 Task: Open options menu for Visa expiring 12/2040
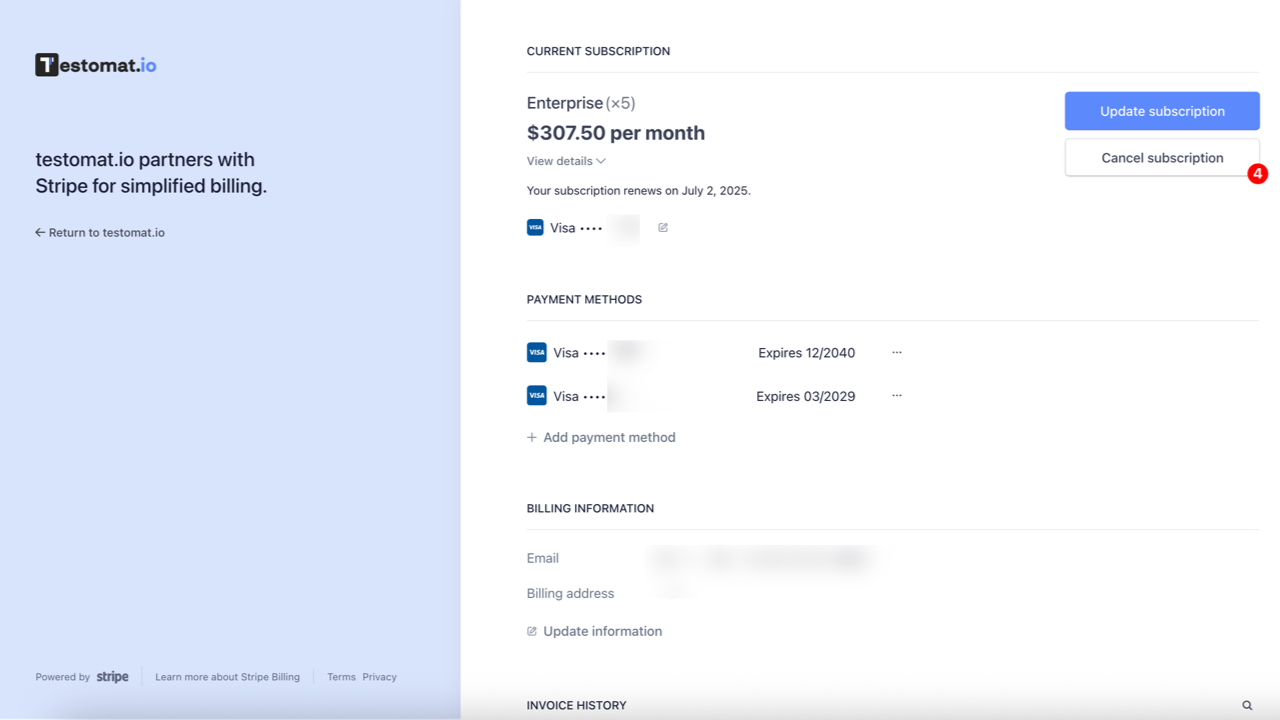[897, 353]
